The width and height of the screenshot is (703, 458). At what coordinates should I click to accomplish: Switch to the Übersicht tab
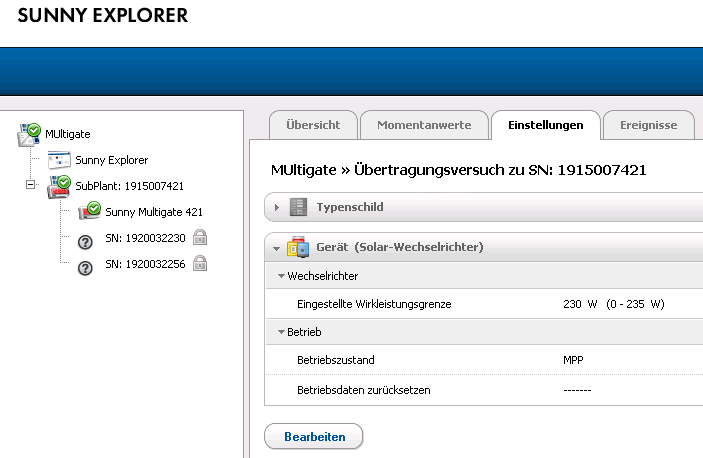click(313, 125)
